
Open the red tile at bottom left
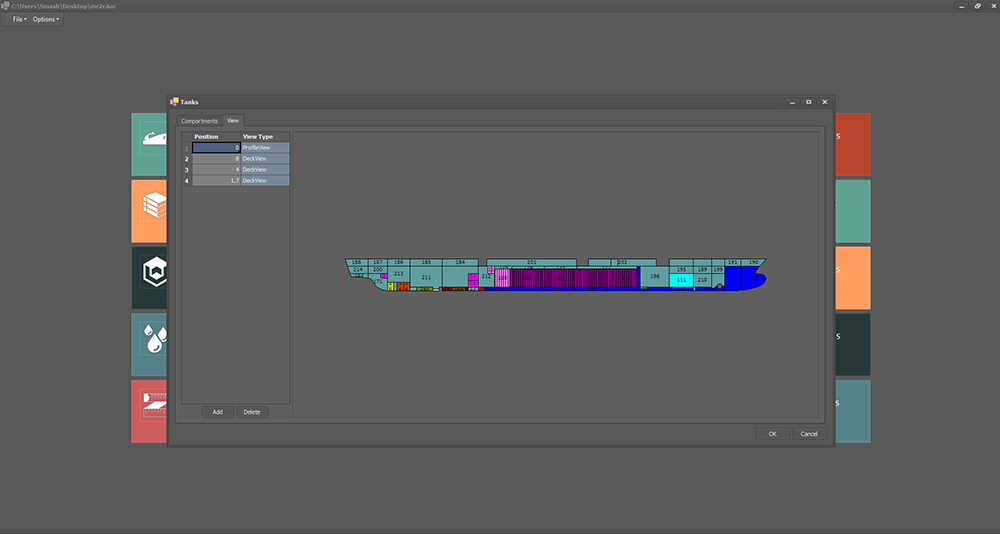click(x=149, y=410)
